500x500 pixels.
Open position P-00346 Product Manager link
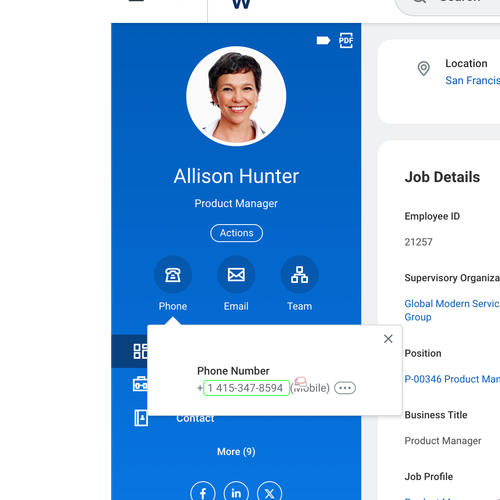coord(452,379)
